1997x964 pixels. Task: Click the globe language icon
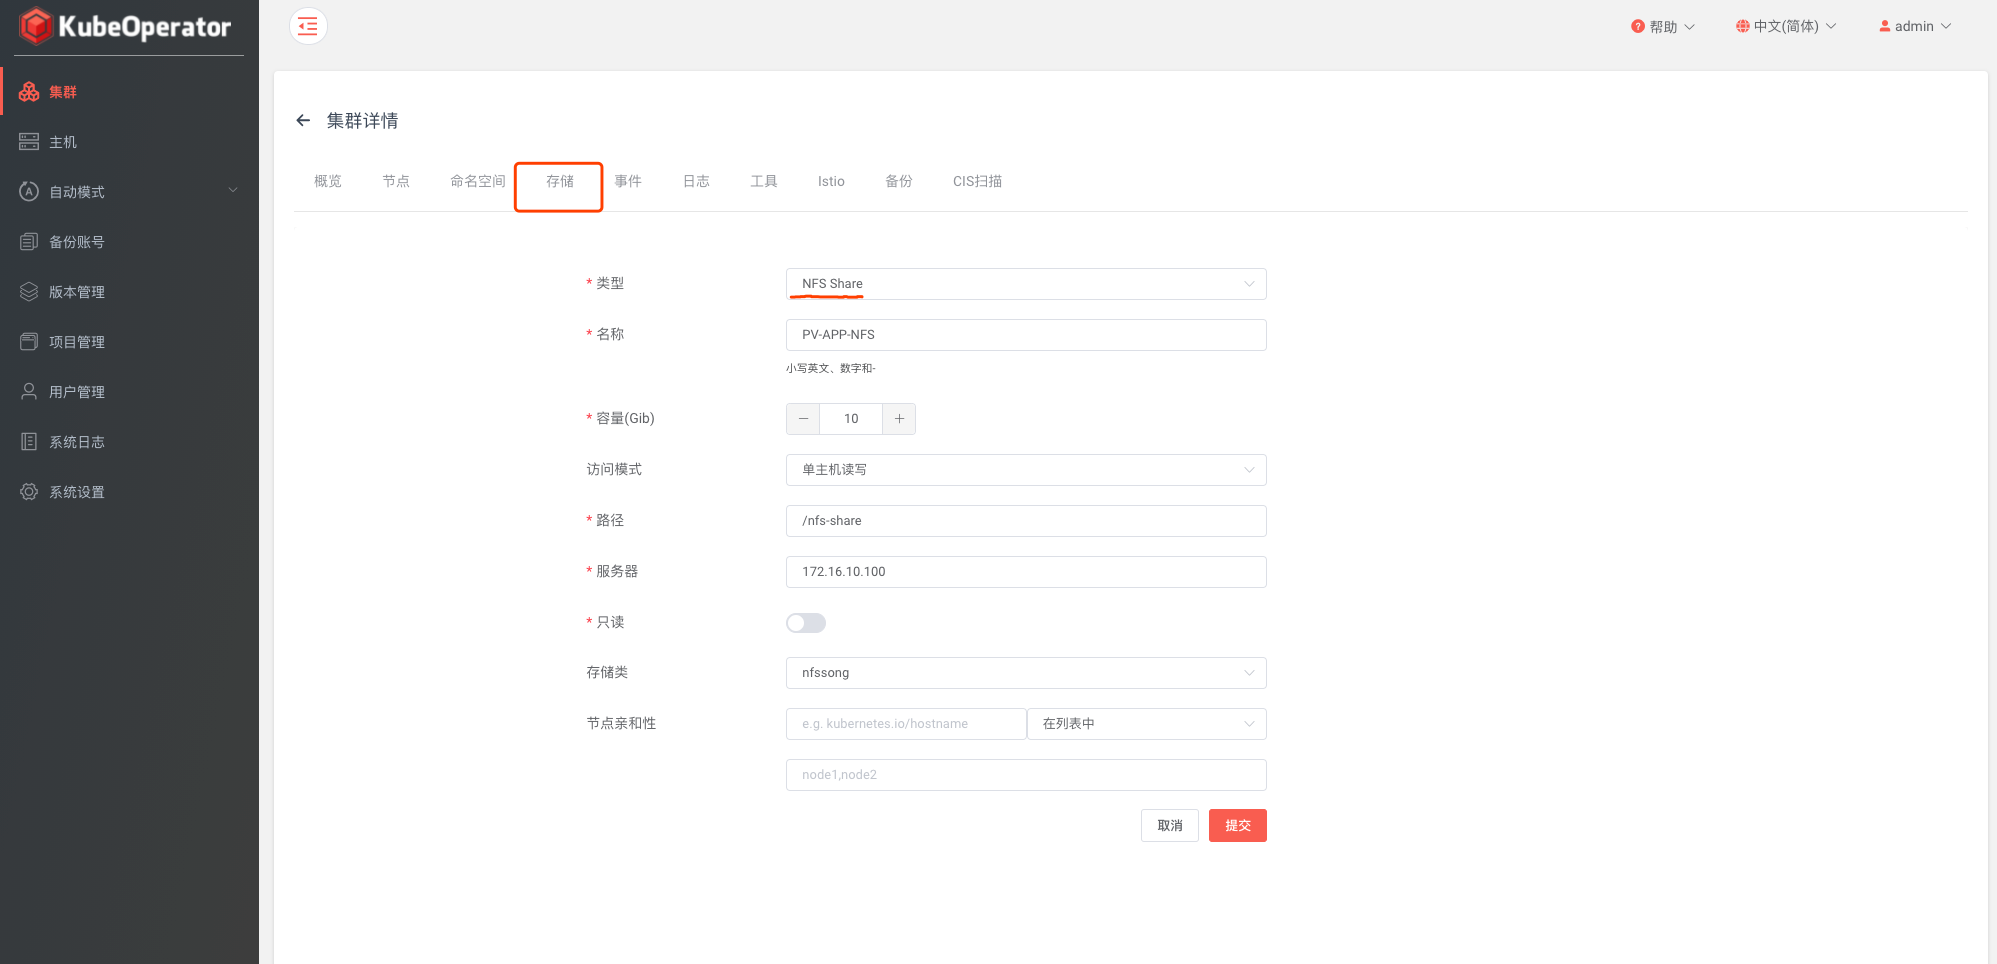(1743, 26)
